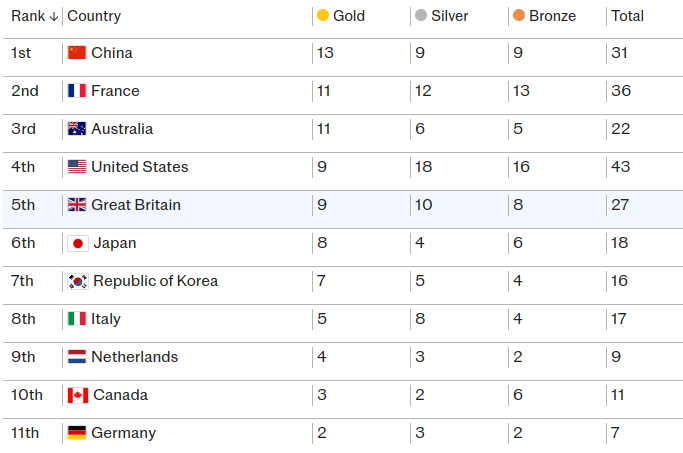Click the Great Britain flag icon
Image resolution: width=683 pixels, height=453 pixels.
click(x=77, y=205)
